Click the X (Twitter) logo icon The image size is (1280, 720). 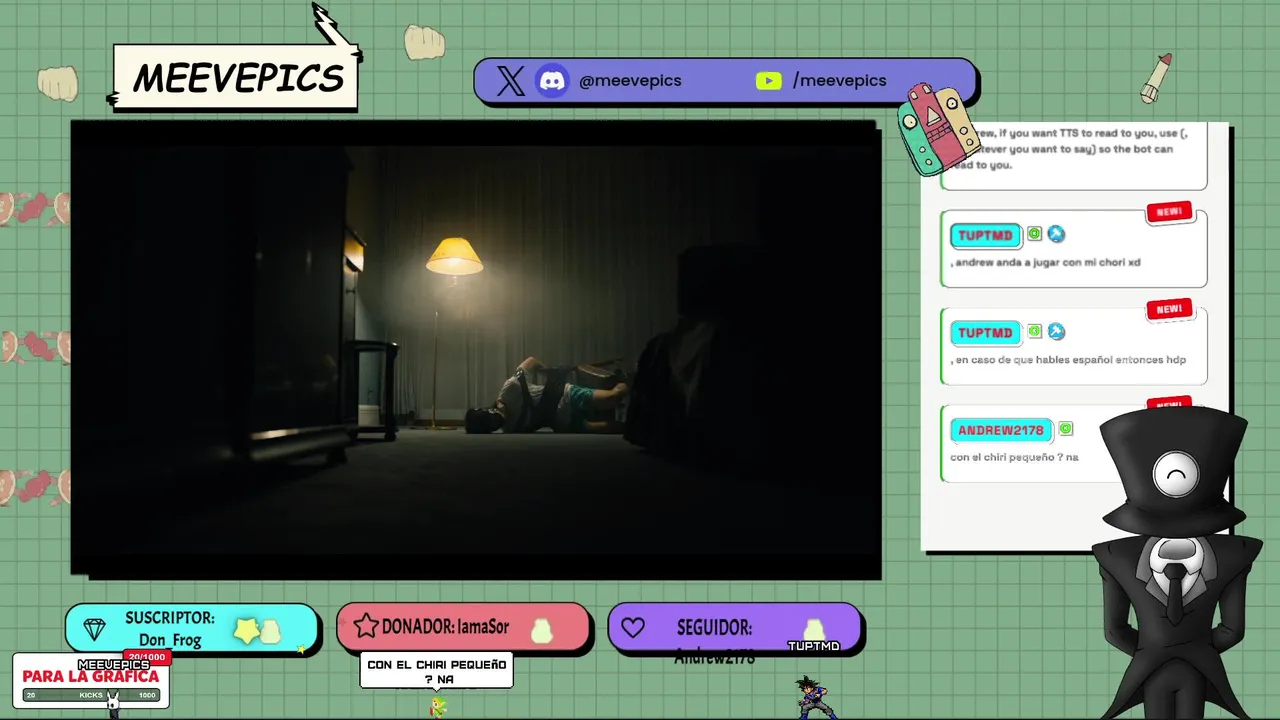511,81
